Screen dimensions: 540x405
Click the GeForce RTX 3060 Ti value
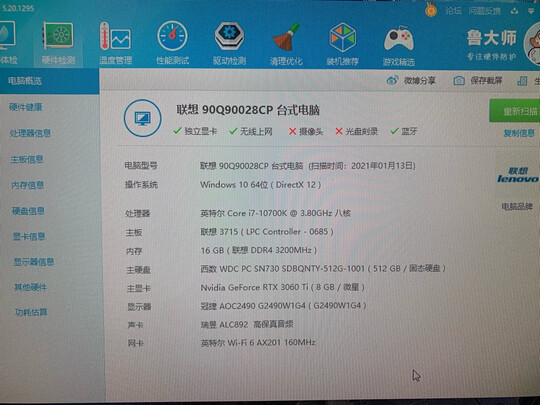(282, 287)
